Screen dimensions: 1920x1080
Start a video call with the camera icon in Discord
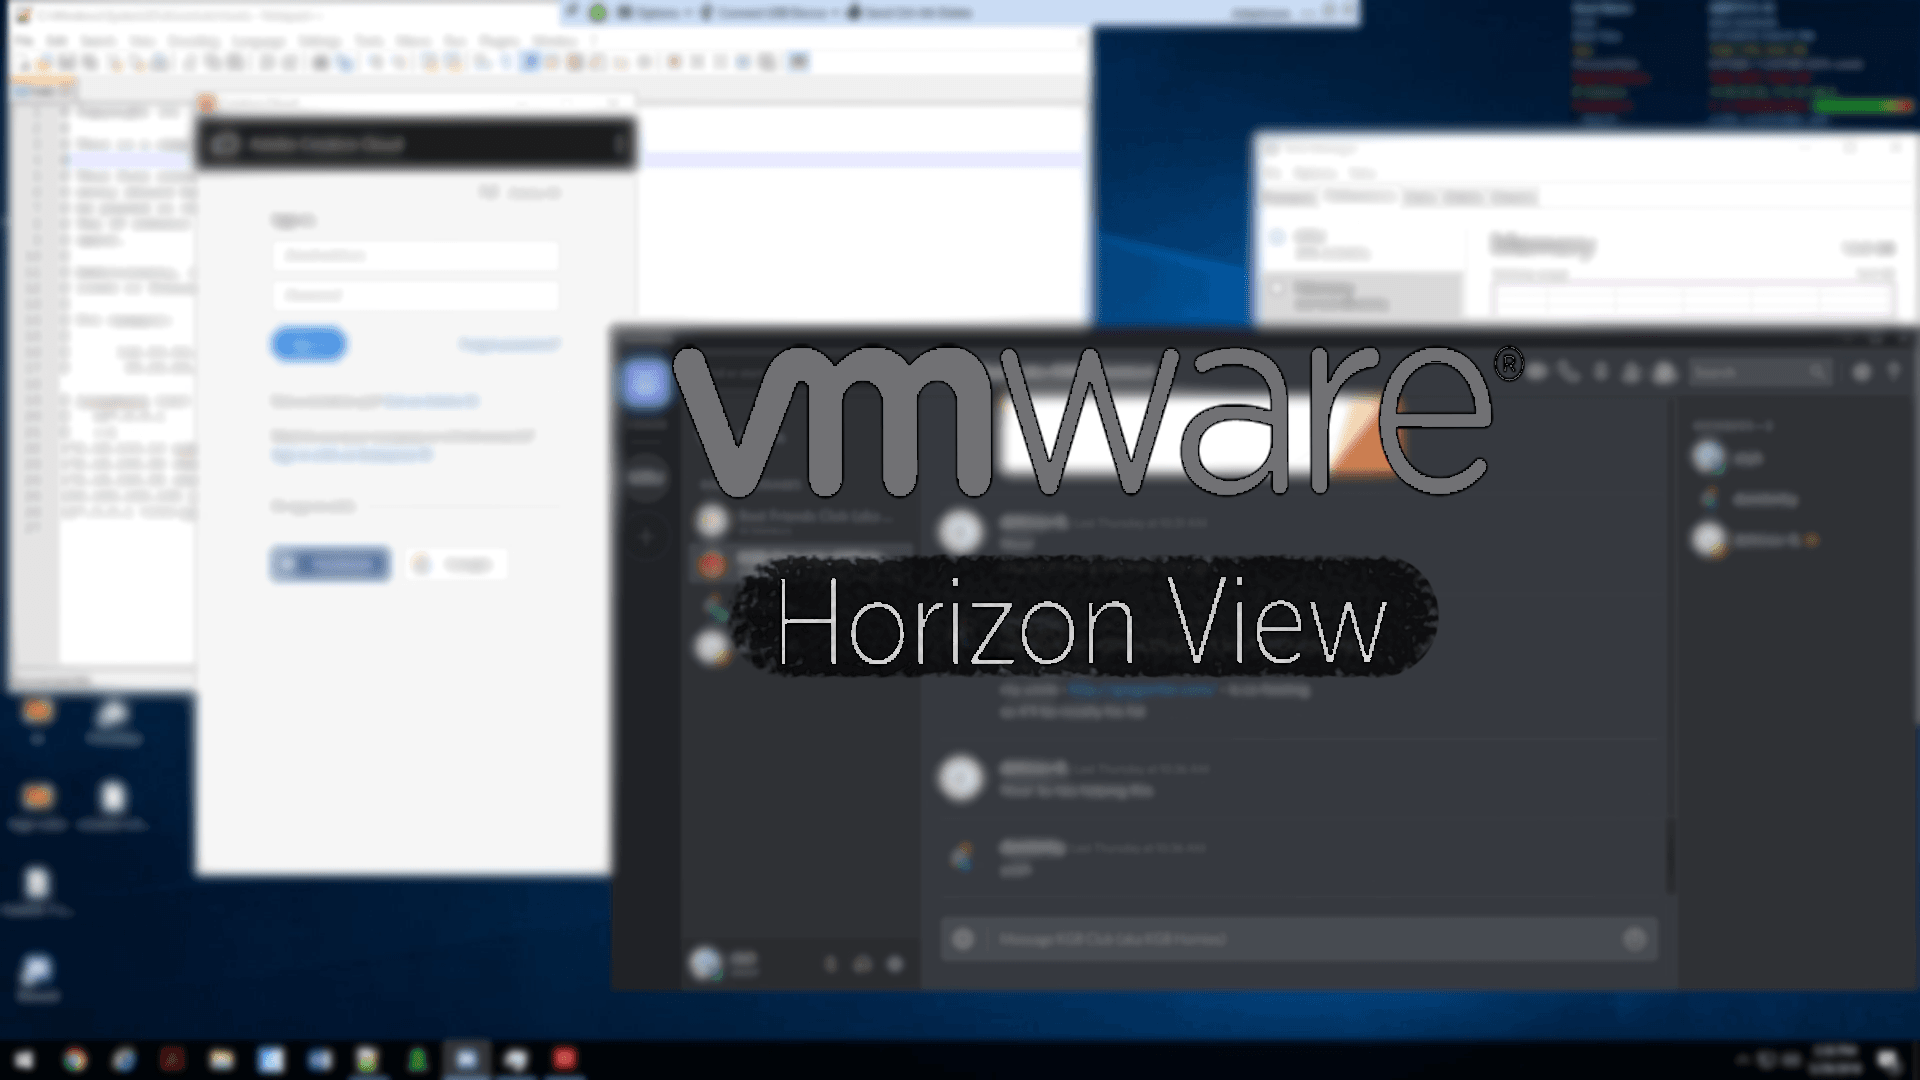pos(1537,372)
